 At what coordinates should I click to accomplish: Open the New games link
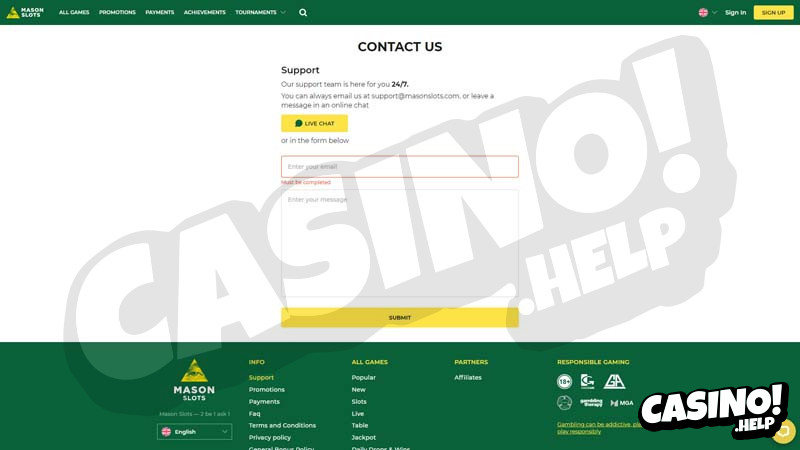pos(359,389)
